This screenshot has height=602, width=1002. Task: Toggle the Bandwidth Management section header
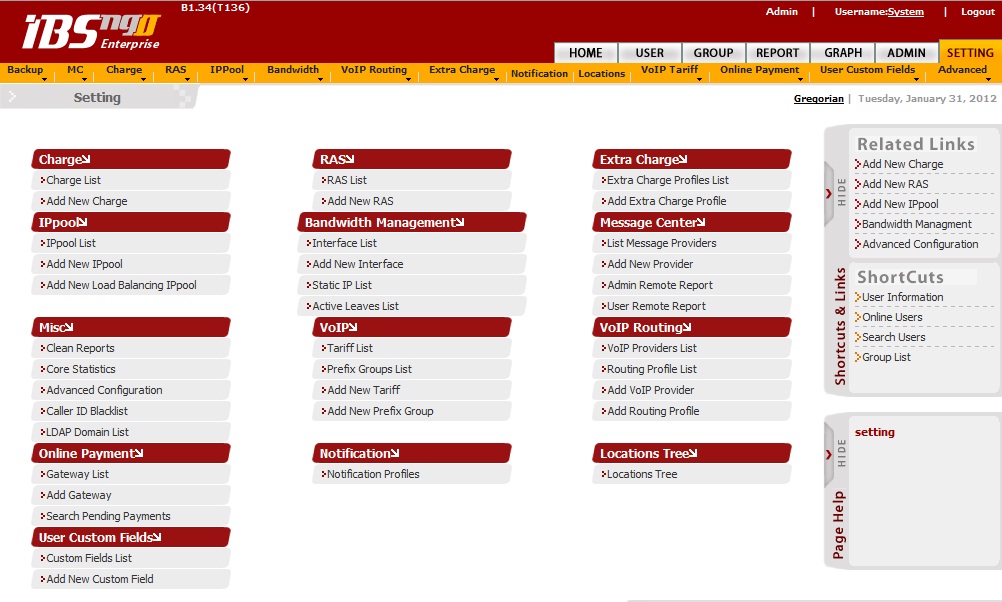click(x=384, y=223)
